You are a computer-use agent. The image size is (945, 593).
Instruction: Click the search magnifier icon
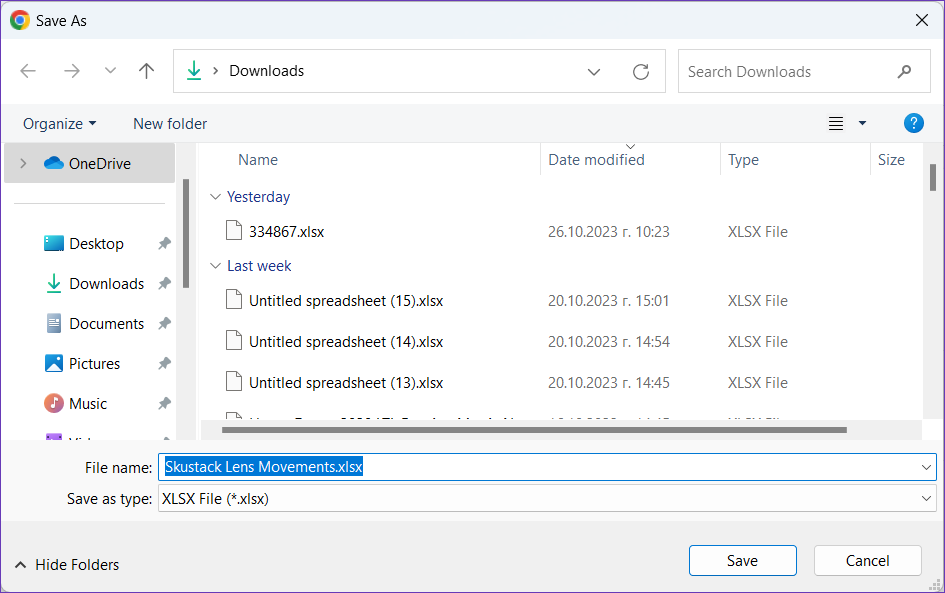click(x=904, y=72)
